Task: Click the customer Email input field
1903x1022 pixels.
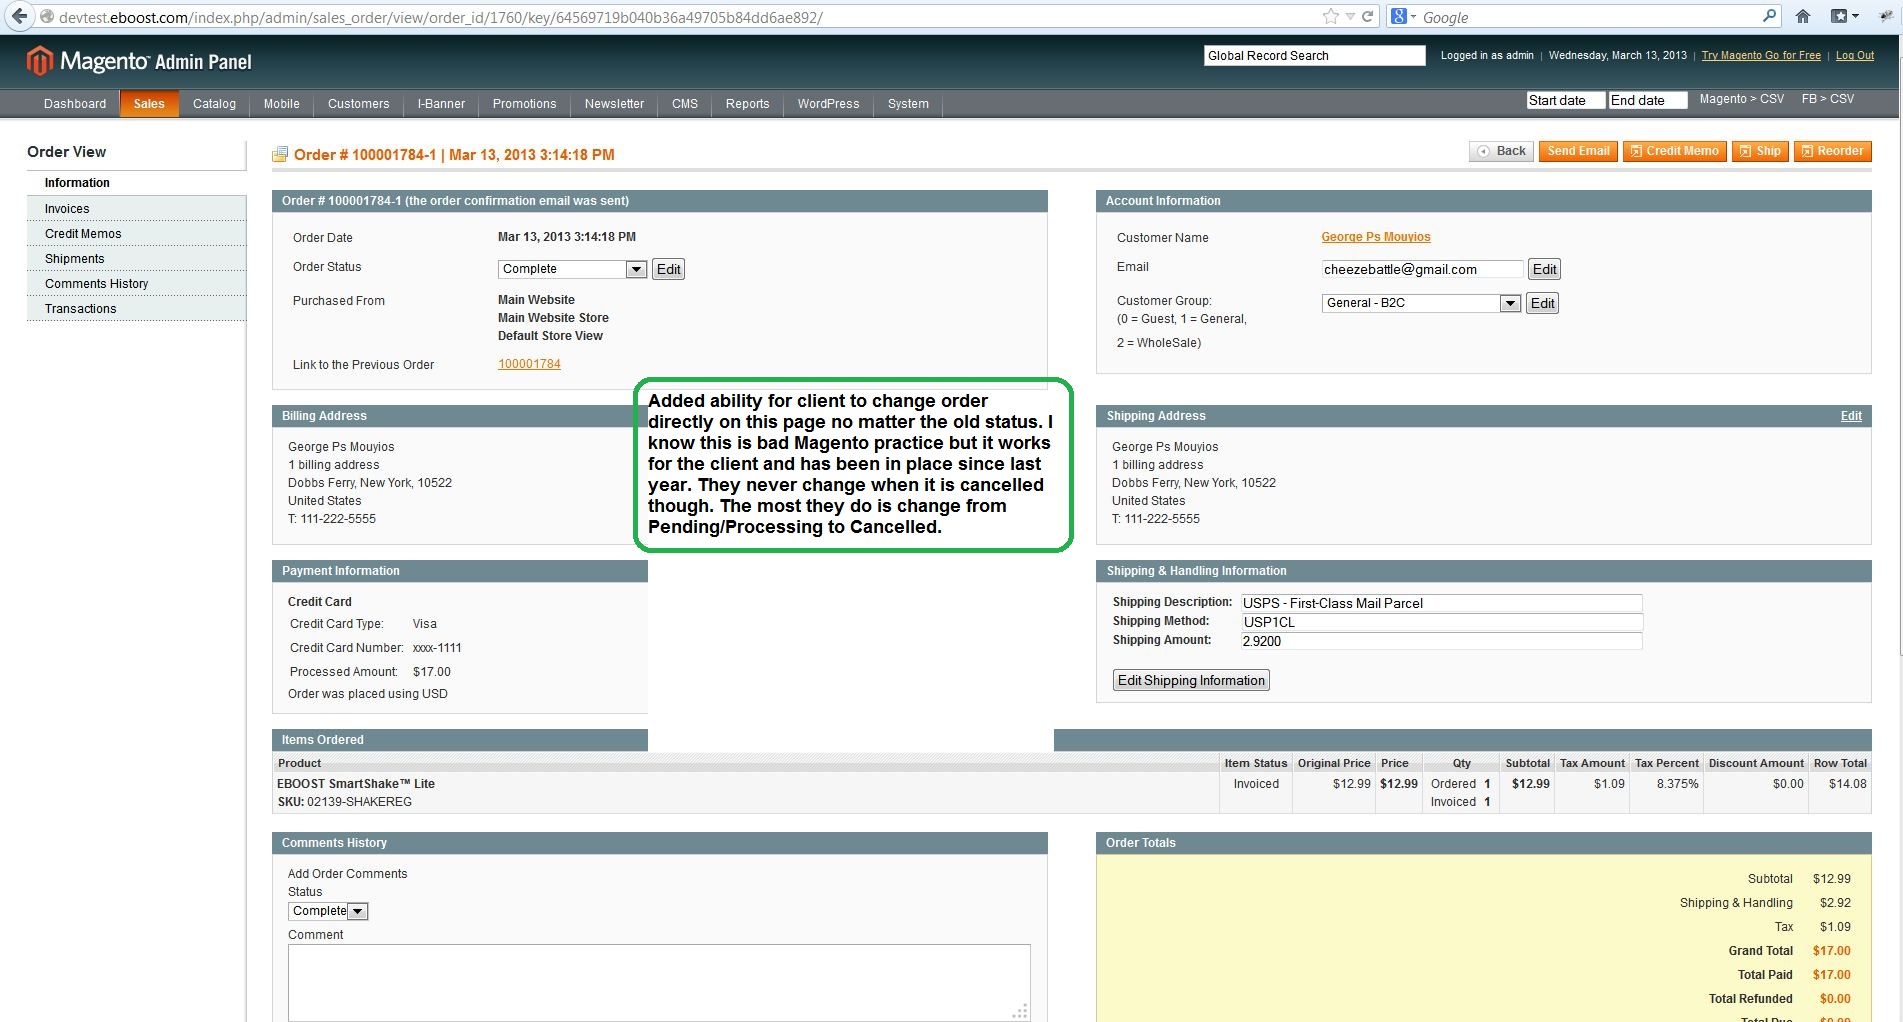Action: (x=1422, y=269)
